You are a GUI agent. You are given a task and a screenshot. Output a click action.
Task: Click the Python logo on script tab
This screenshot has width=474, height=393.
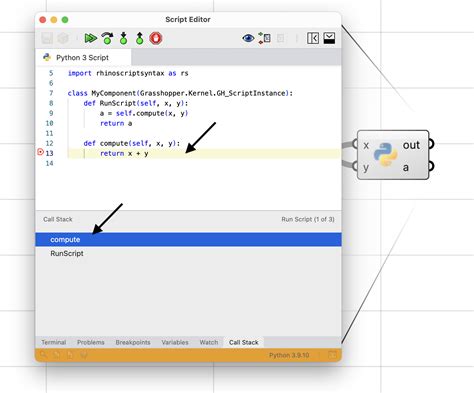(47, 57)
